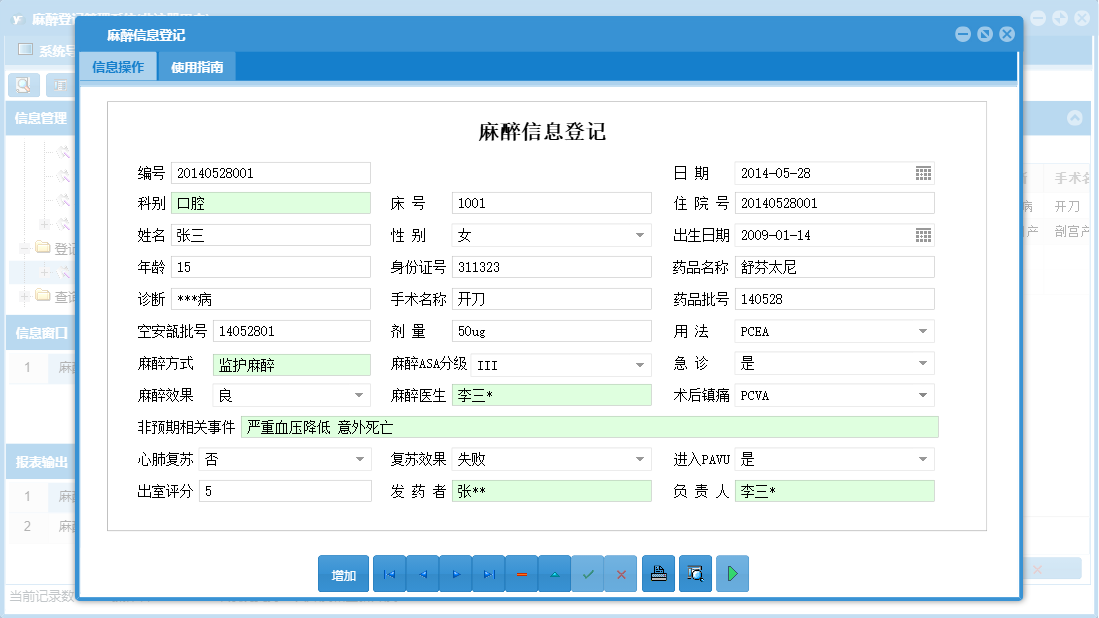Viewport: 1099px width, 618px height.
Task: Go to the previous record
Action: click(422, 574)
